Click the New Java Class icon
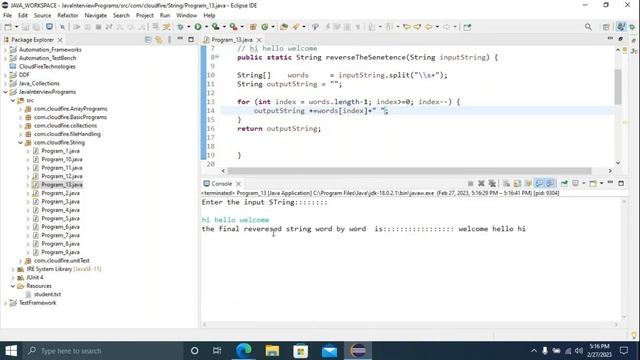Image resolution: width=640 pixels, height=360 pixels. [265, 27]
